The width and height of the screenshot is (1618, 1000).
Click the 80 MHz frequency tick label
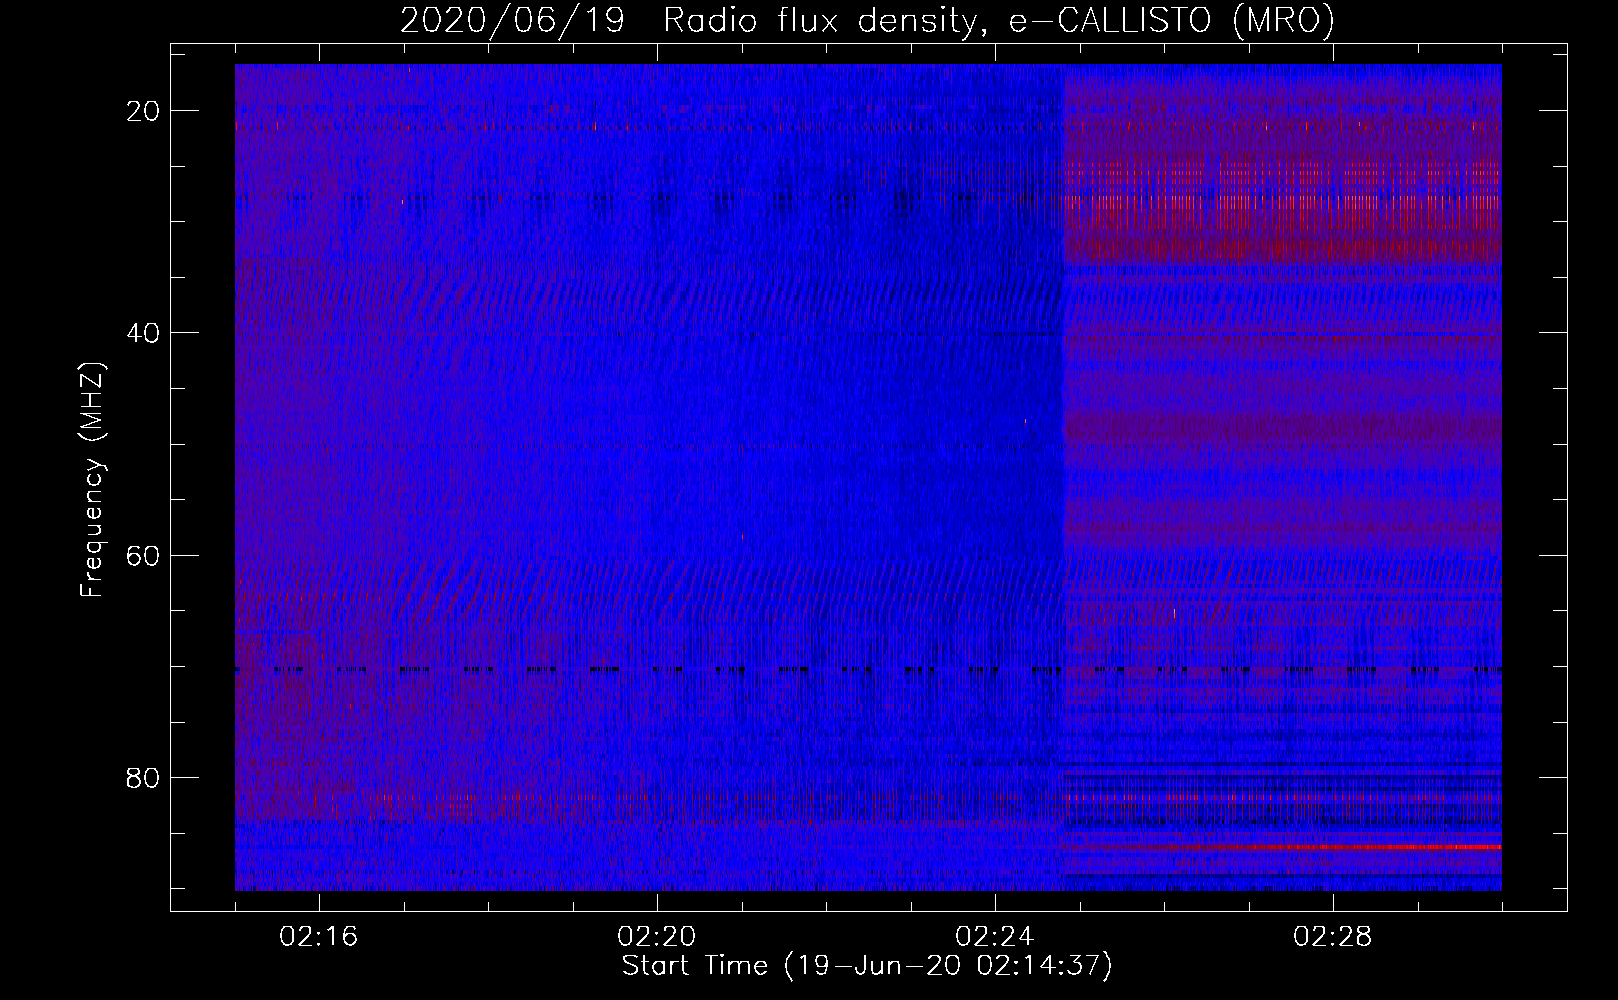point(143,778)
